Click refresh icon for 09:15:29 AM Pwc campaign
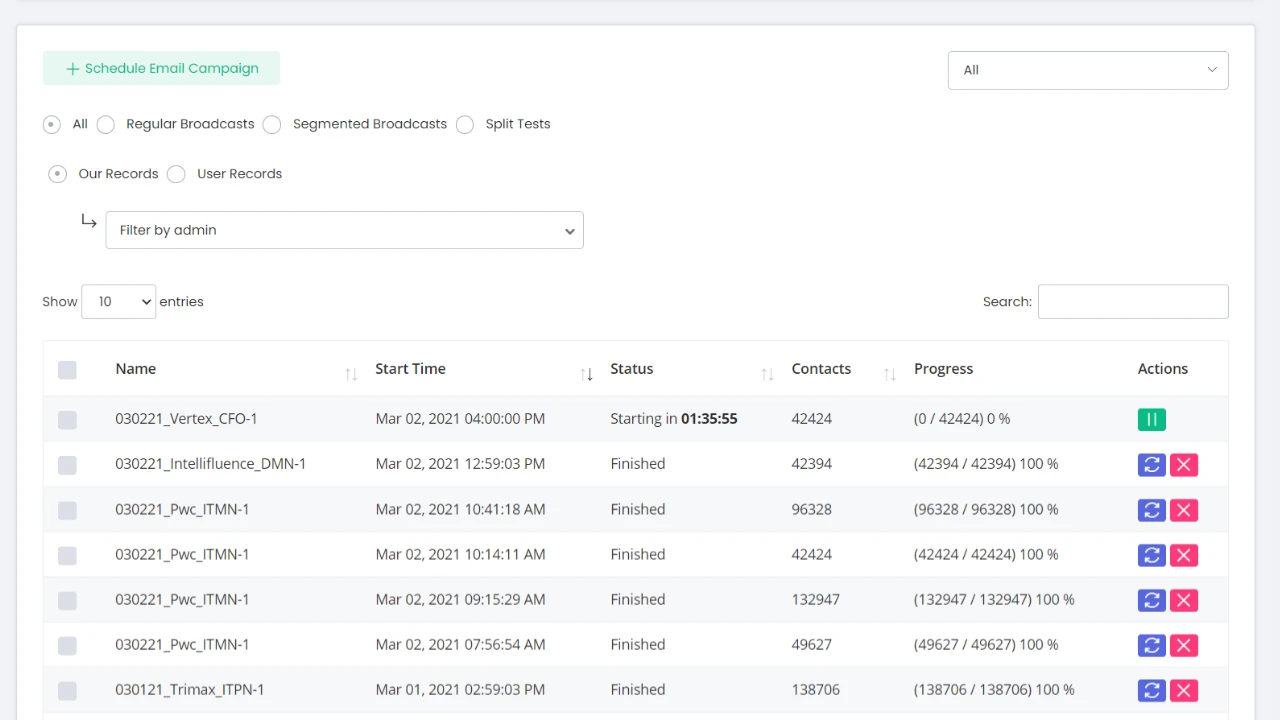The image size is (1280, 720). [x=1152, y=600]
